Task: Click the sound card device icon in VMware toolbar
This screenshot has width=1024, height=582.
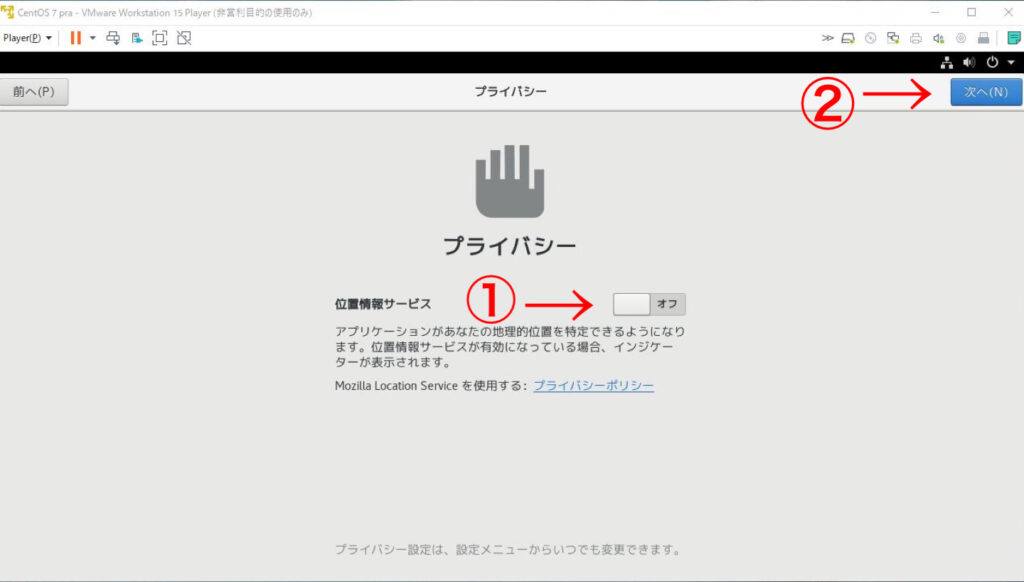Action: tap(938, 38)
